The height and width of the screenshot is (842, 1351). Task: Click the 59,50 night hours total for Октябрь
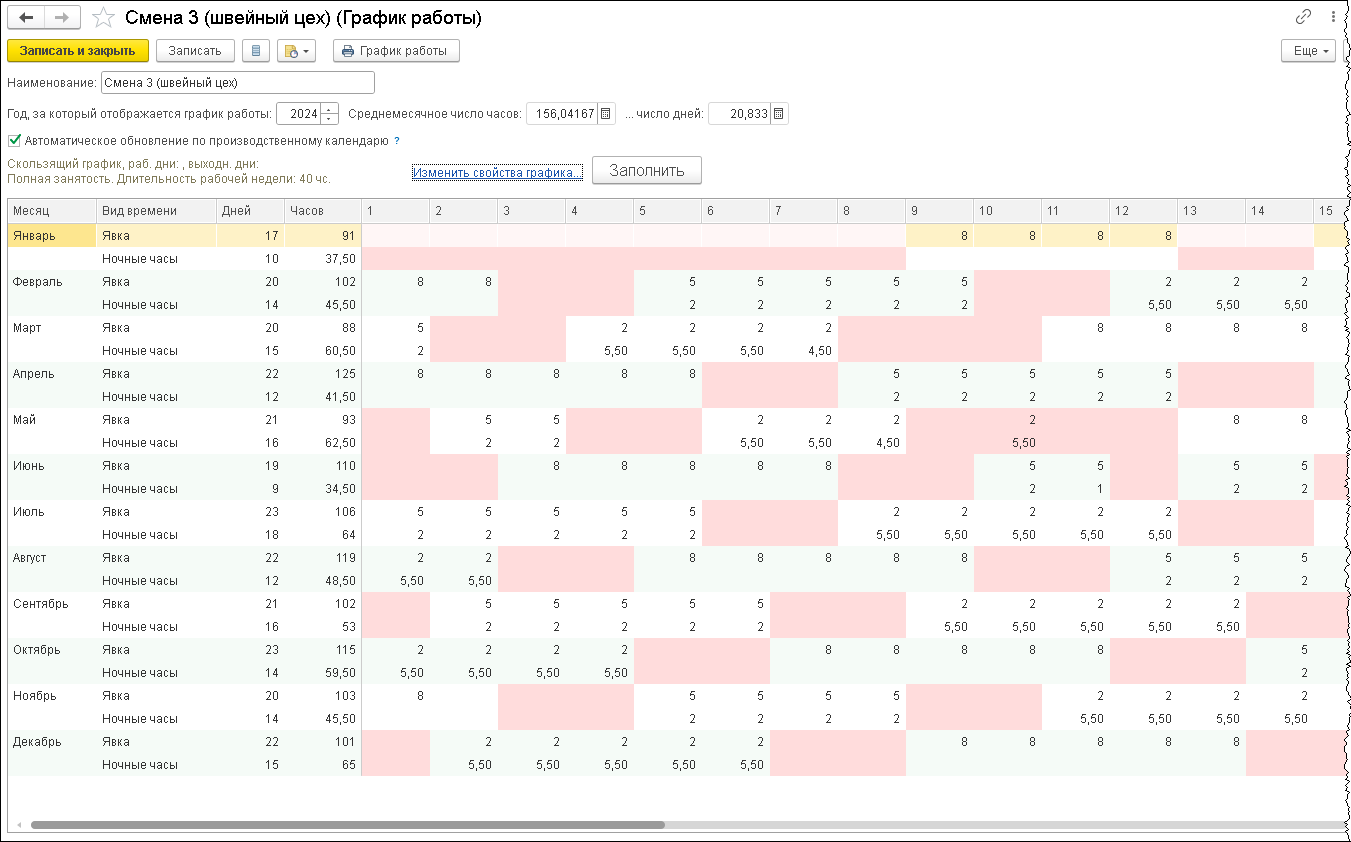[x=322, y=673]
